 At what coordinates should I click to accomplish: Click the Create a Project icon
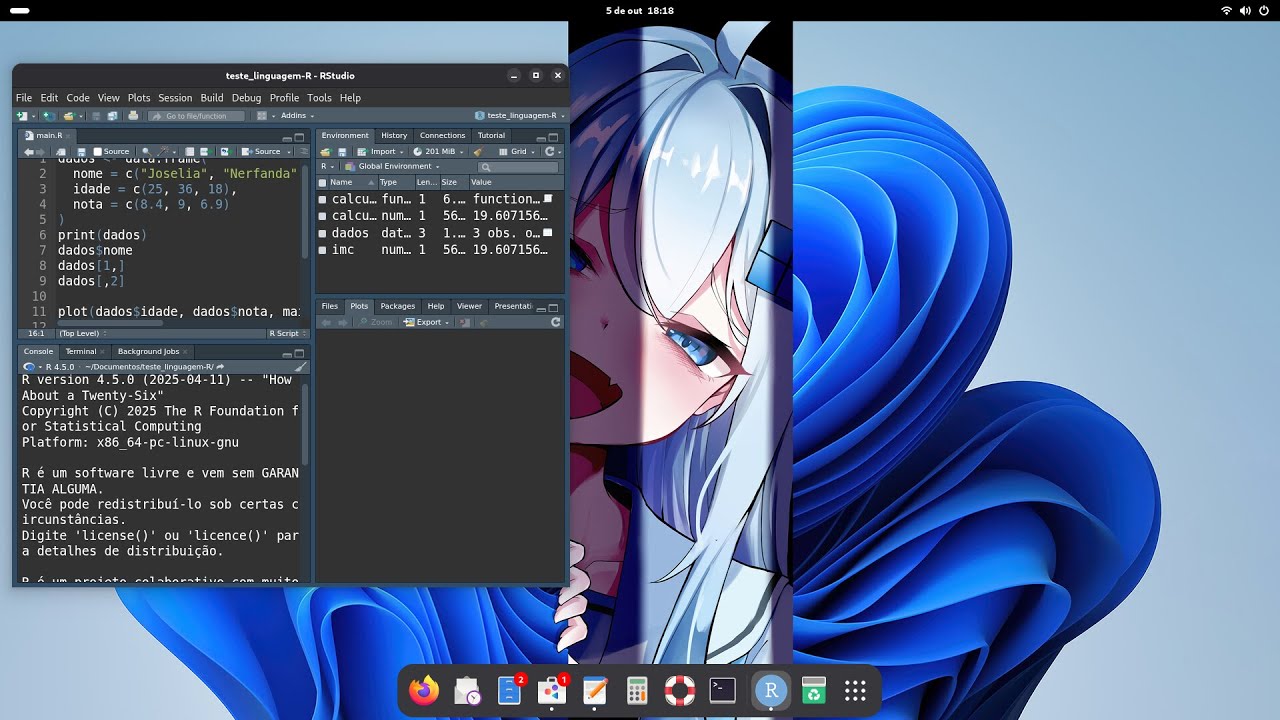pos(48,116)
